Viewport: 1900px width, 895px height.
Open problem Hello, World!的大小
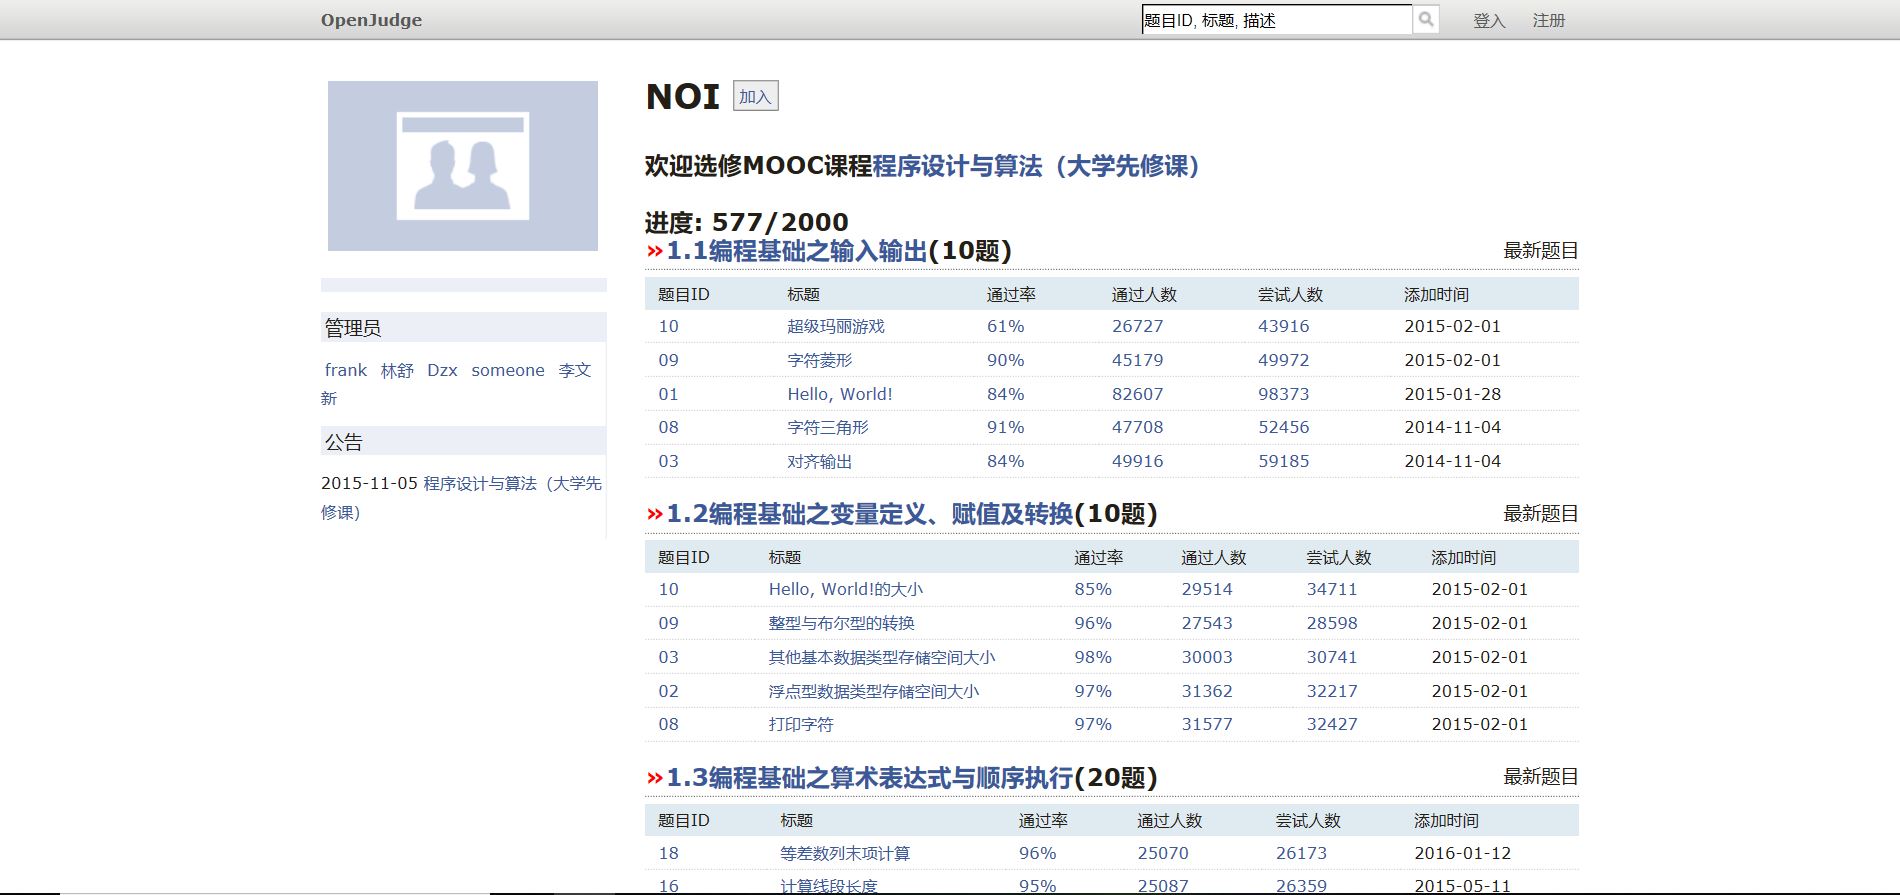(846, 589)
